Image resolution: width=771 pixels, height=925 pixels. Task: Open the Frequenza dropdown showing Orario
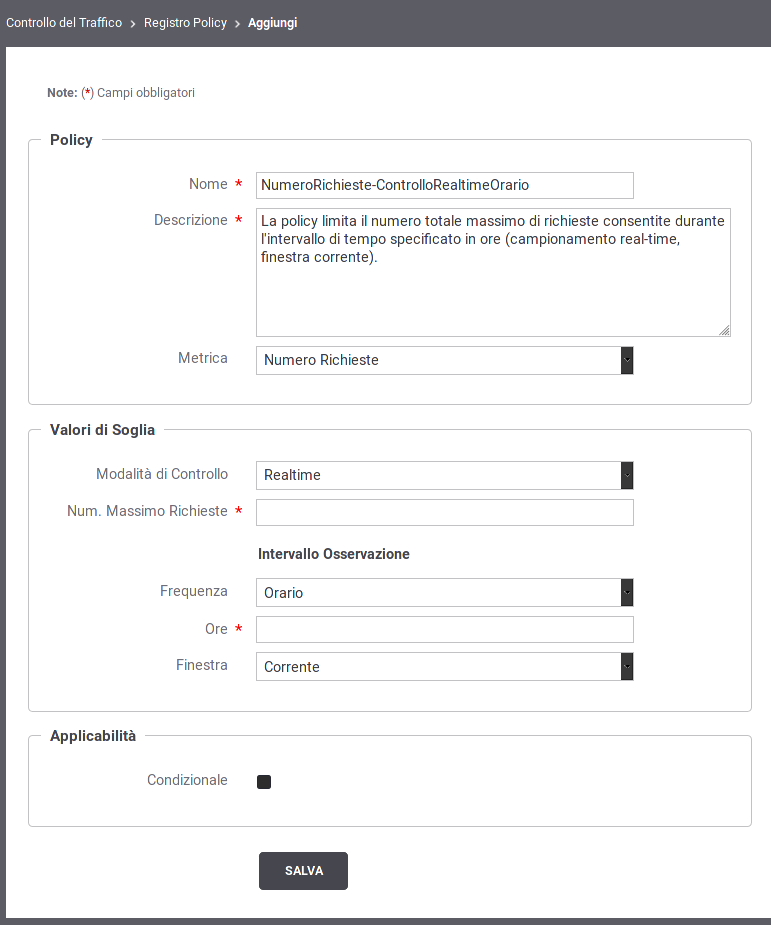[445, 592]
